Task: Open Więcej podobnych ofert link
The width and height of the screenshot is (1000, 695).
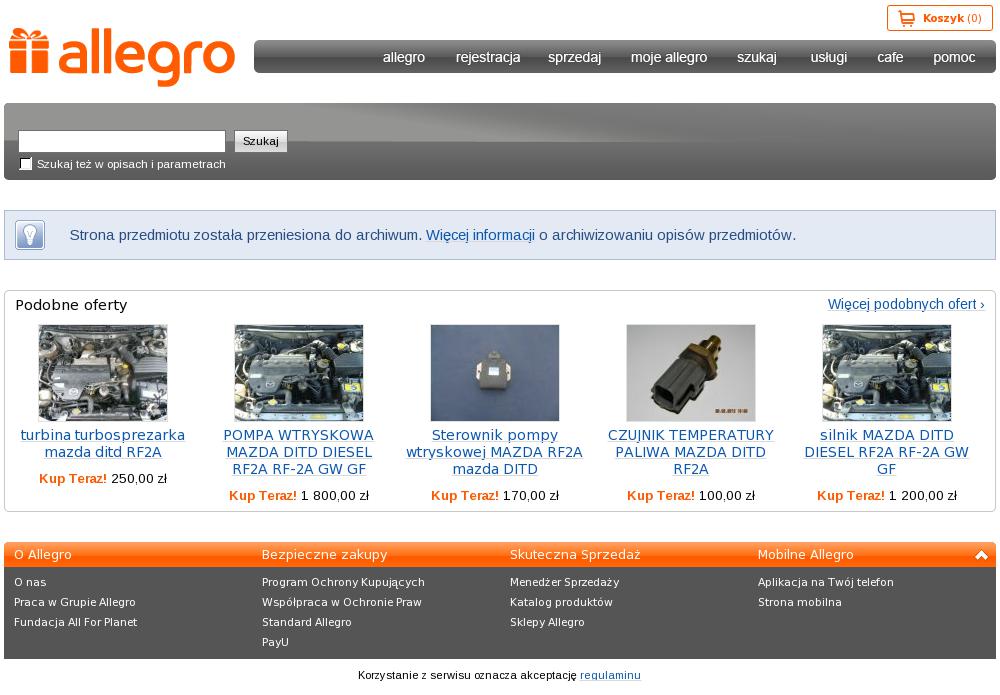Action: (906, 304)
